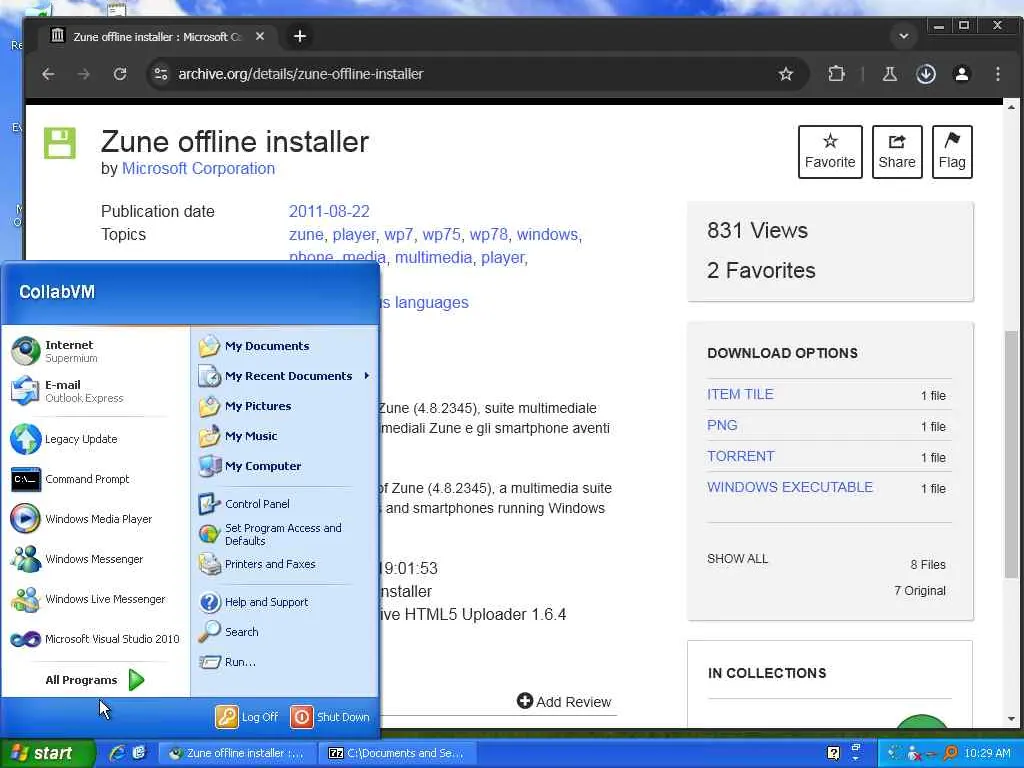Open 2011-08-22 publication date link
The image size is (1024, 768).
point(329,212)
